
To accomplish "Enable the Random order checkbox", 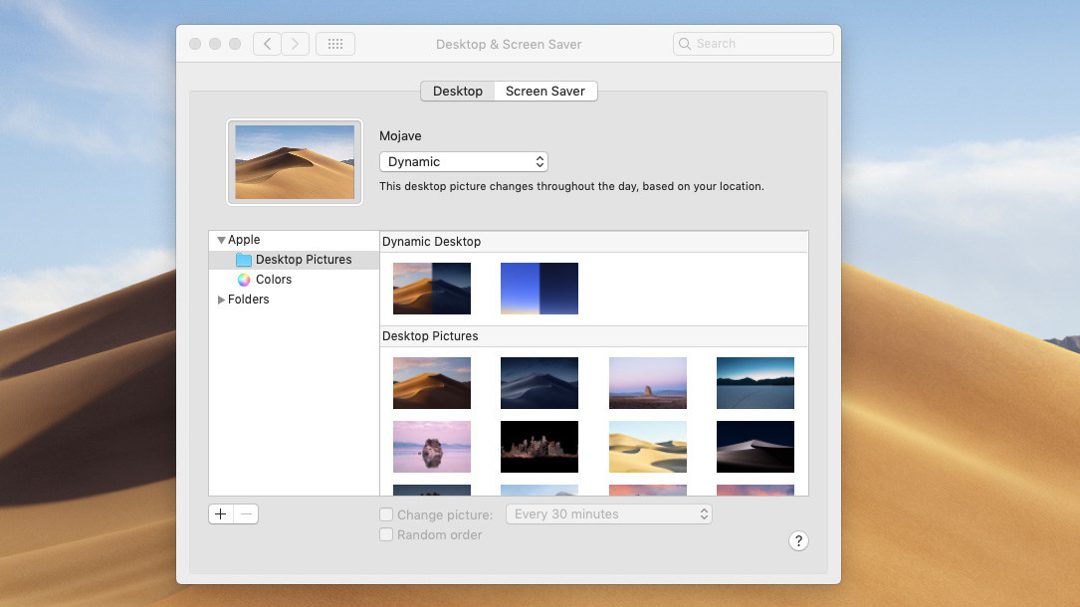I will (x=386, y=535).
